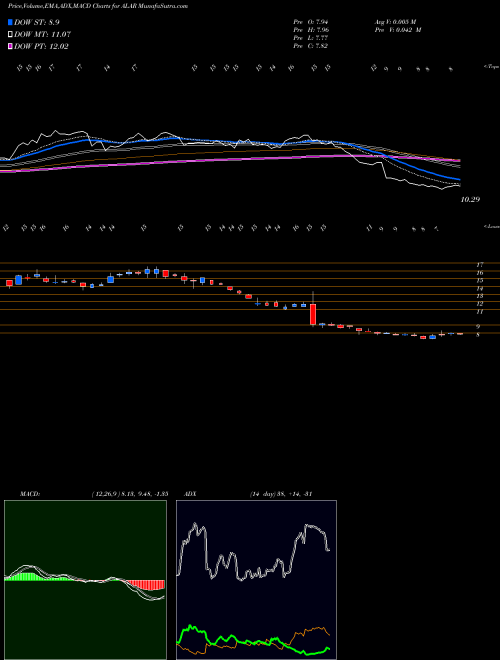Select the 'DOW MT: 11.07' label
This screenshot has width=500, height=660.
point(42,35)
